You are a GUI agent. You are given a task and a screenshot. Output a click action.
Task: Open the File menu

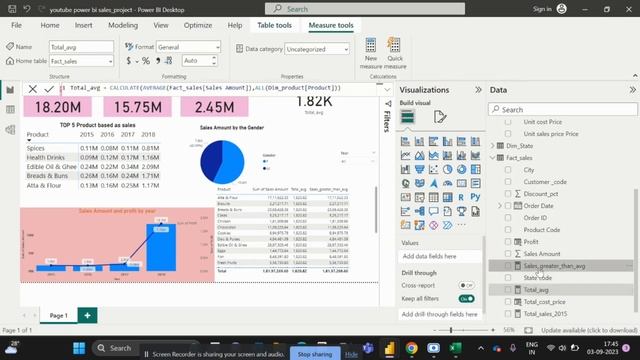(x=16, y=25)
